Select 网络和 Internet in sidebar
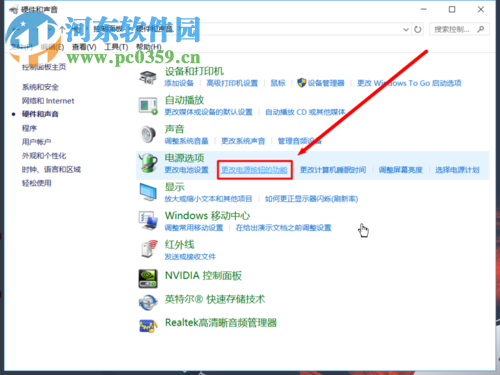The width and height of the screenshot is (500, 375). pos(48,101)
